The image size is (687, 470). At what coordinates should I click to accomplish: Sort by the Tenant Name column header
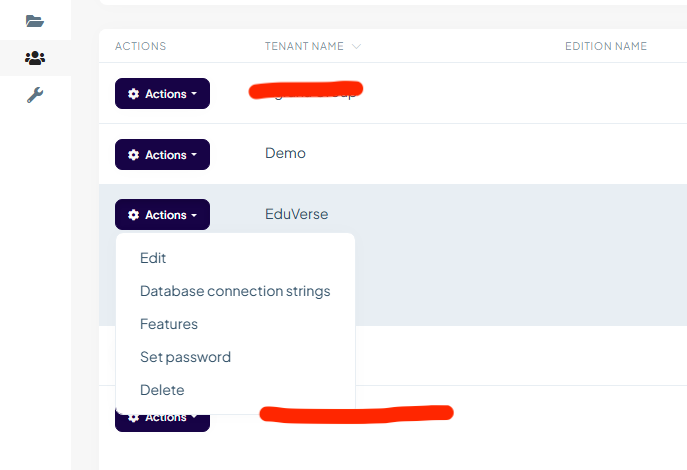(x=304, y=46)
